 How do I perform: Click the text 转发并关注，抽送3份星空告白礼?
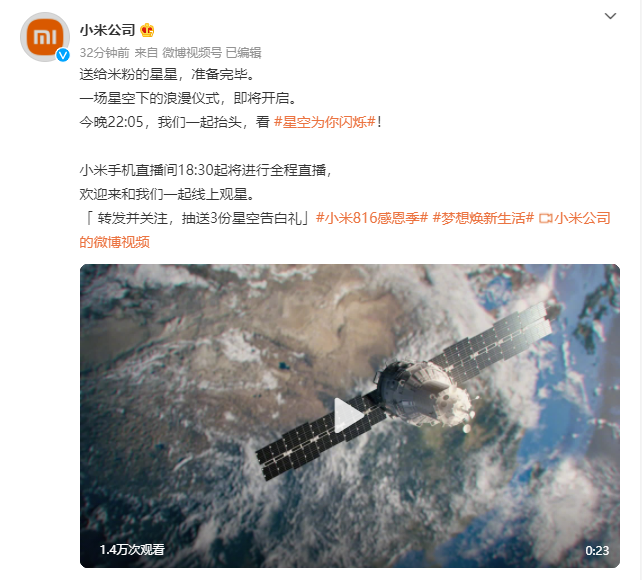199,218
